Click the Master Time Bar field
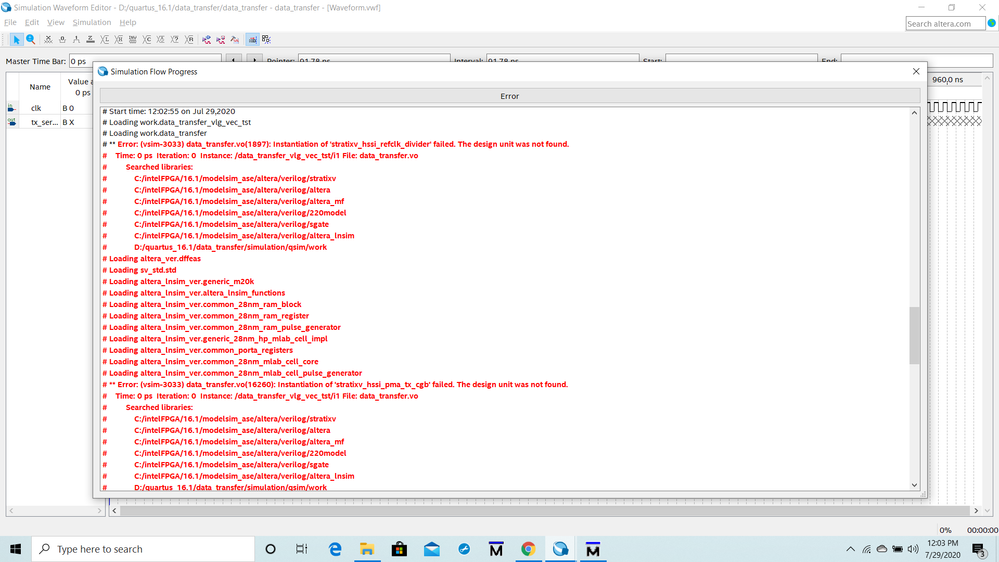Screen dimensions: 999x562 [145, 61]
